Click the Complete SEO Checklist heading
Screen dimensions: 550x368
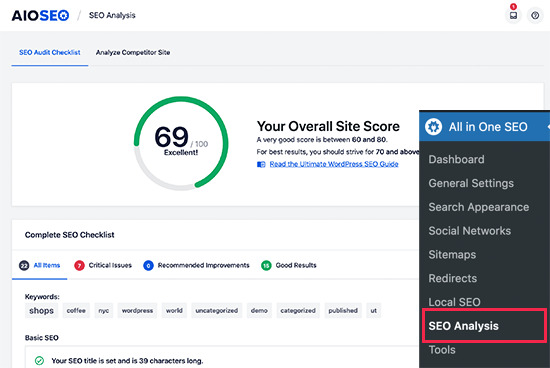(x=69, y=235)
